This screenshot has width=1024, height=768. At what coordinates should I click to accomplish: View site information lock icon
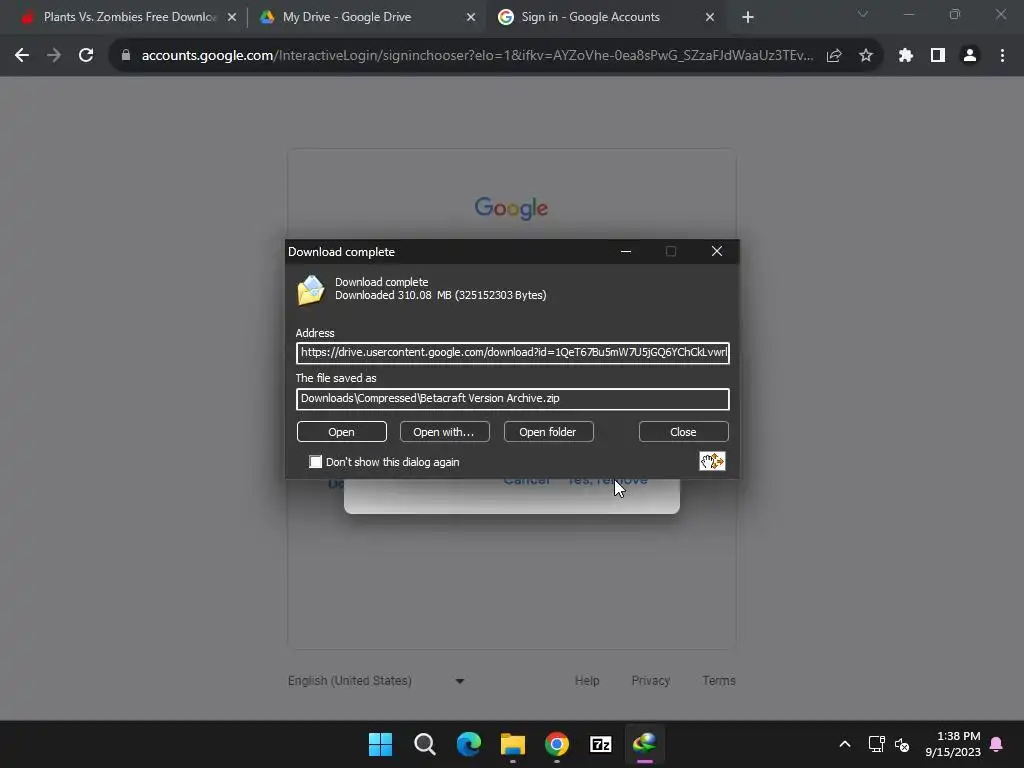coord(126,56)
